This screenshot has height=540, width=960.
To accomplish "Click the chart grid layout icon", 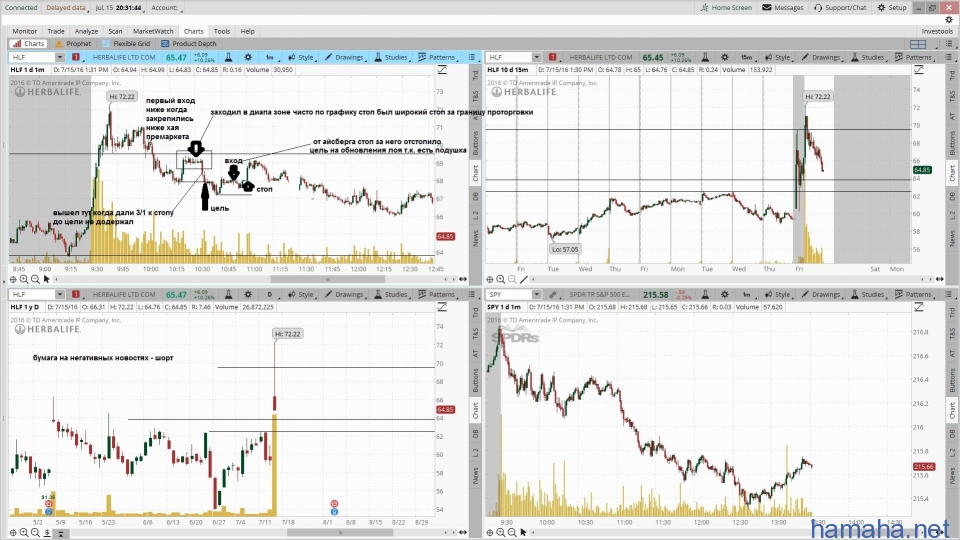I will (918, 44).
